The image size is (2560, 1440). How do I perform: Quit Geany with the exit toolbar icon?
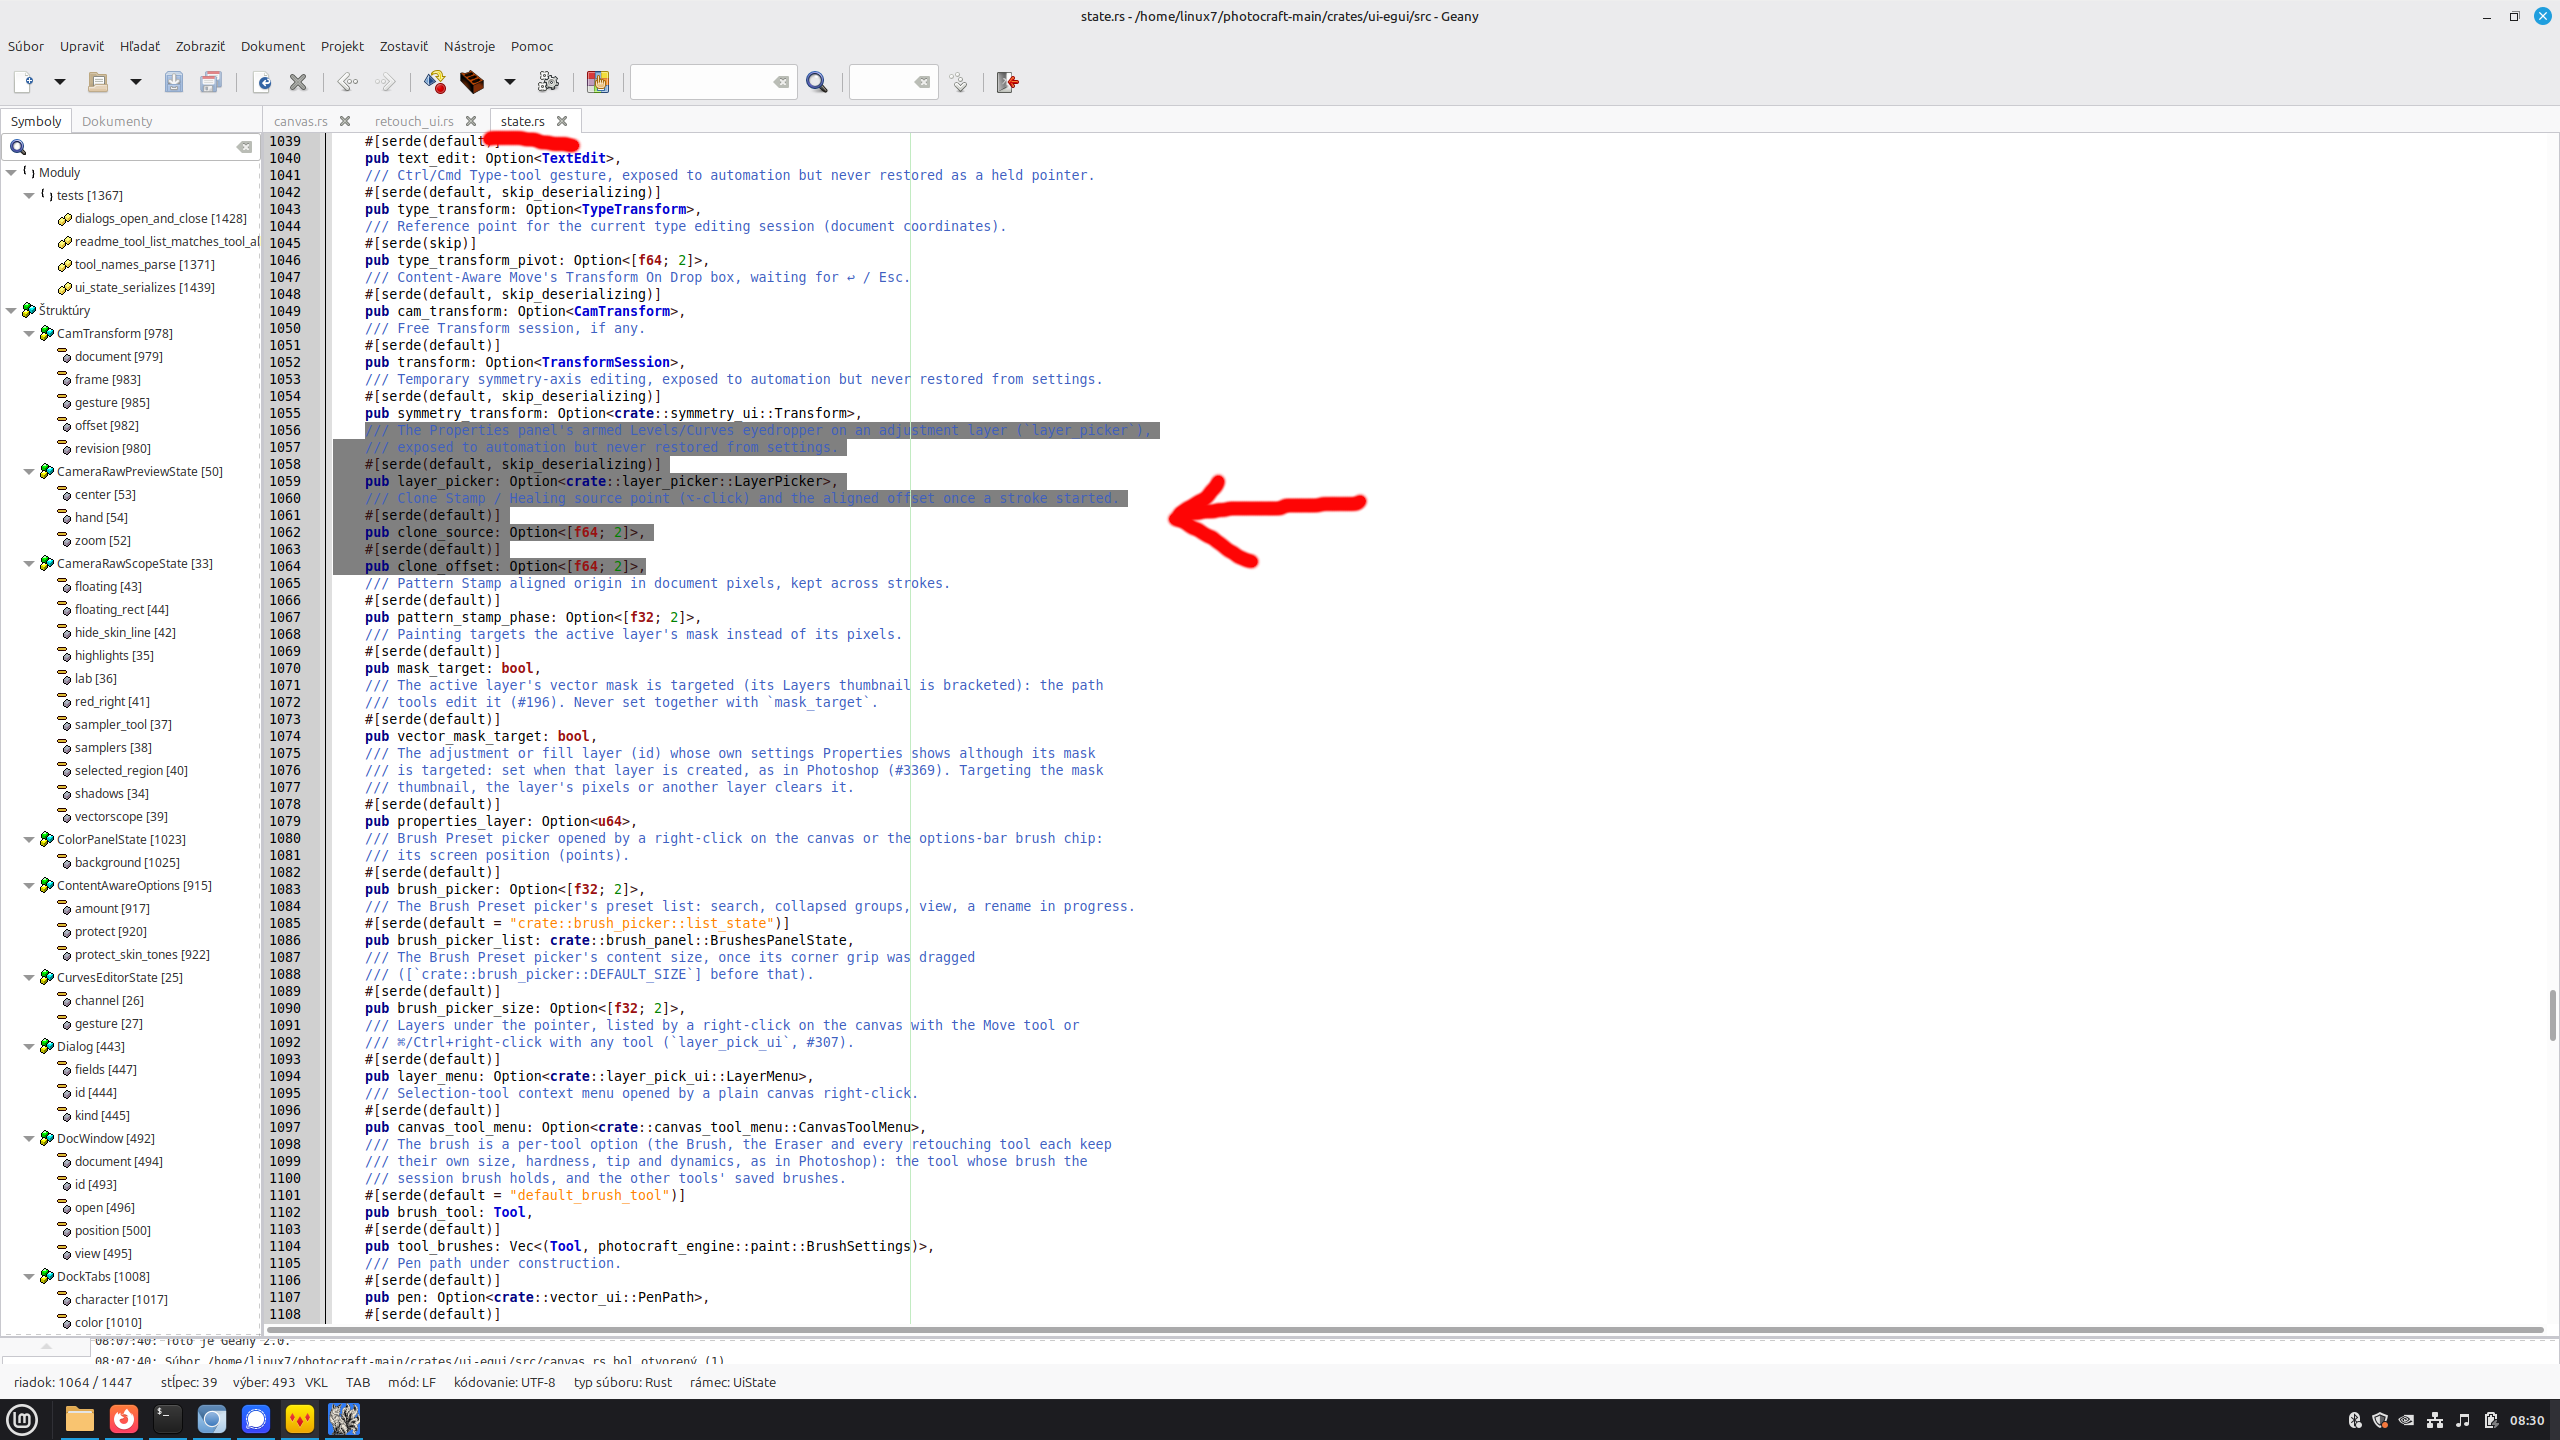1008,82
